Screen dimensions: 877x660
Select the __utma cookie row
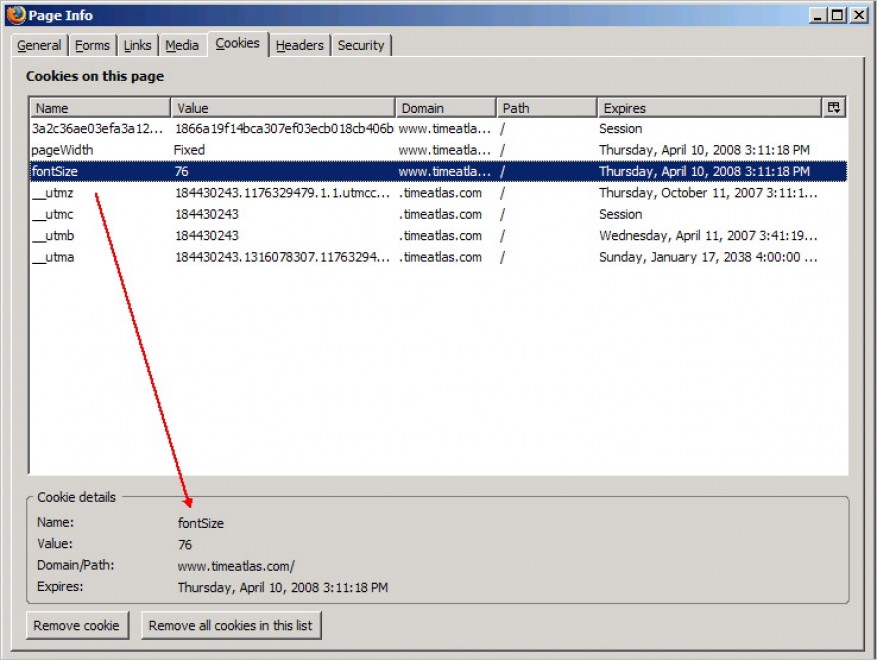click(438, 257)
